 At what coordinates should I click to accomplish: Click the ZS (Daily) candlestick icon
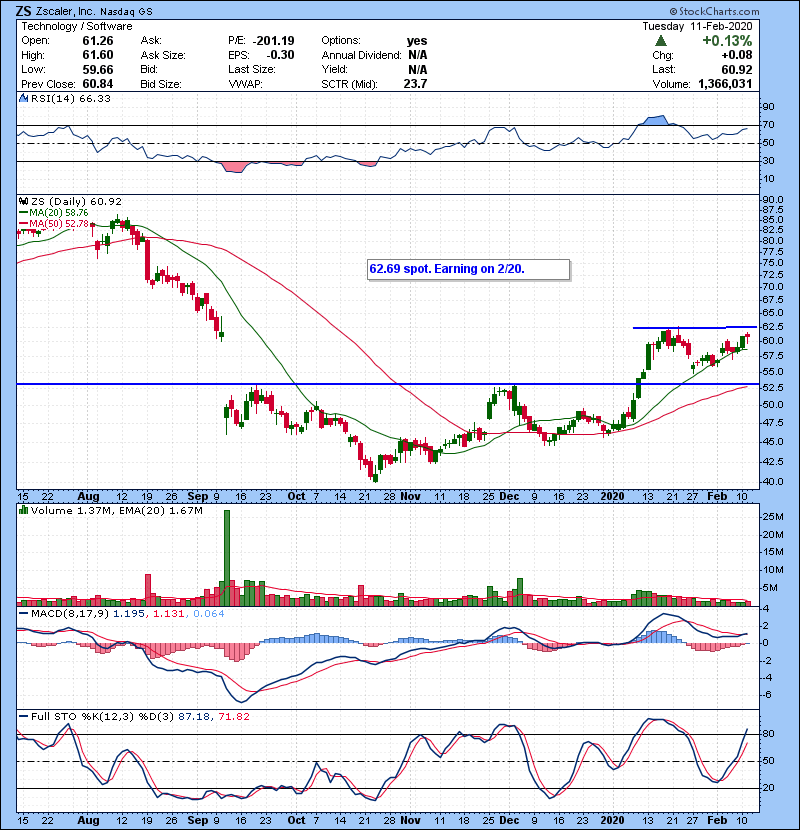(23, 201)
